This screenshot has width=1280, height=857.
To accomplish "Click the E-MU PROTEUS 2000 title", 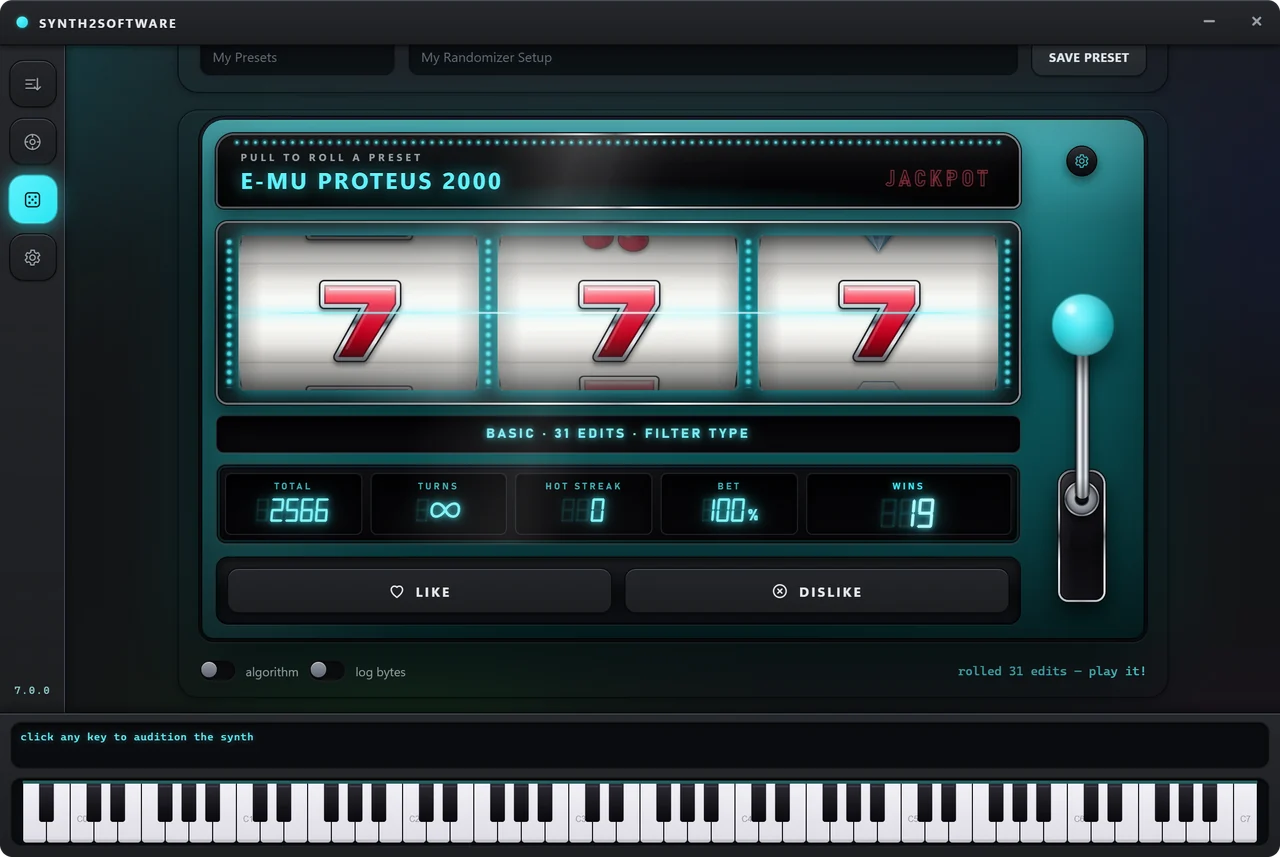I will tap(371, 181).
